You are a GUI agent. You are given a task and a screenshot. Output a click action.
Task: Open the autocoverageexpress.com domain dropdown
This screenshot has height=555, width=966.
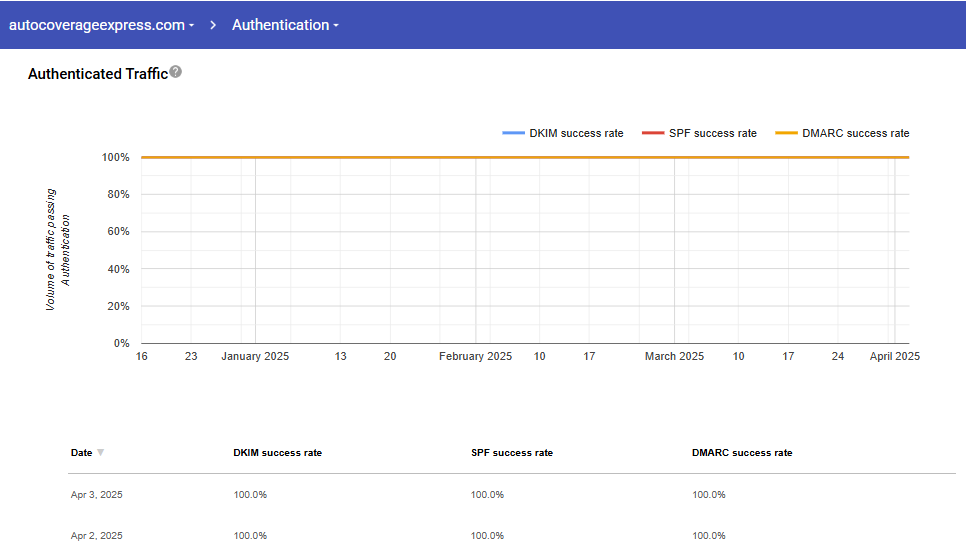[101, 25]
